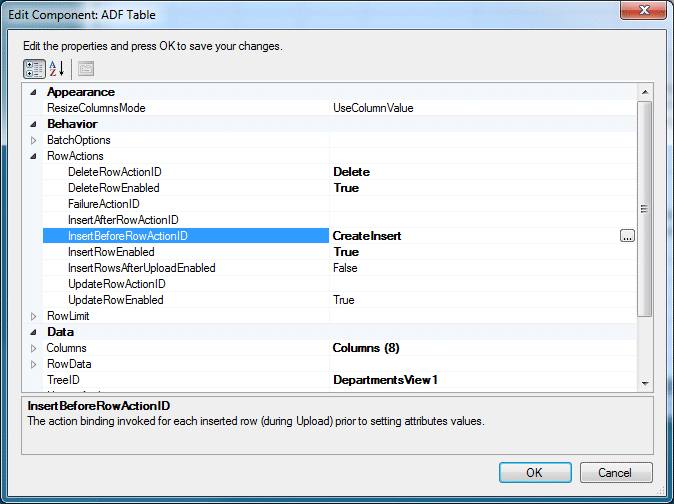Select the BatchOptions property label
The width and height of the screenshot is (674, 504).
point(79,140)
